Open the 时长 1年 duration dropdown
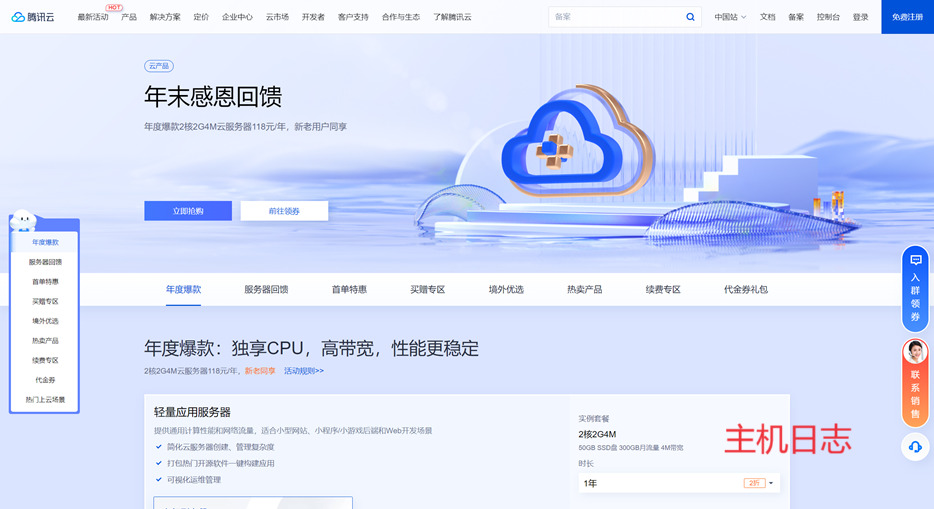This screenshot has width=934, height=509. (x=679, y=483)
